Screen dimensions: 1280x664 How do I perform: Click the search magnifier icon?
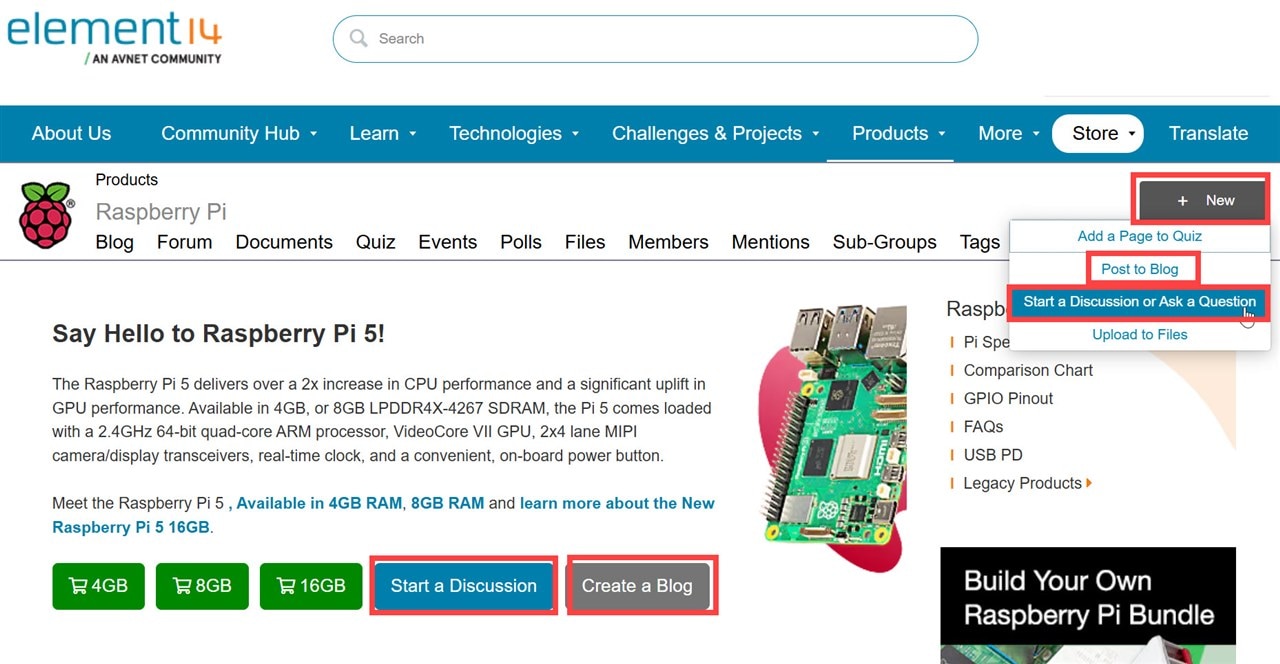358,39
